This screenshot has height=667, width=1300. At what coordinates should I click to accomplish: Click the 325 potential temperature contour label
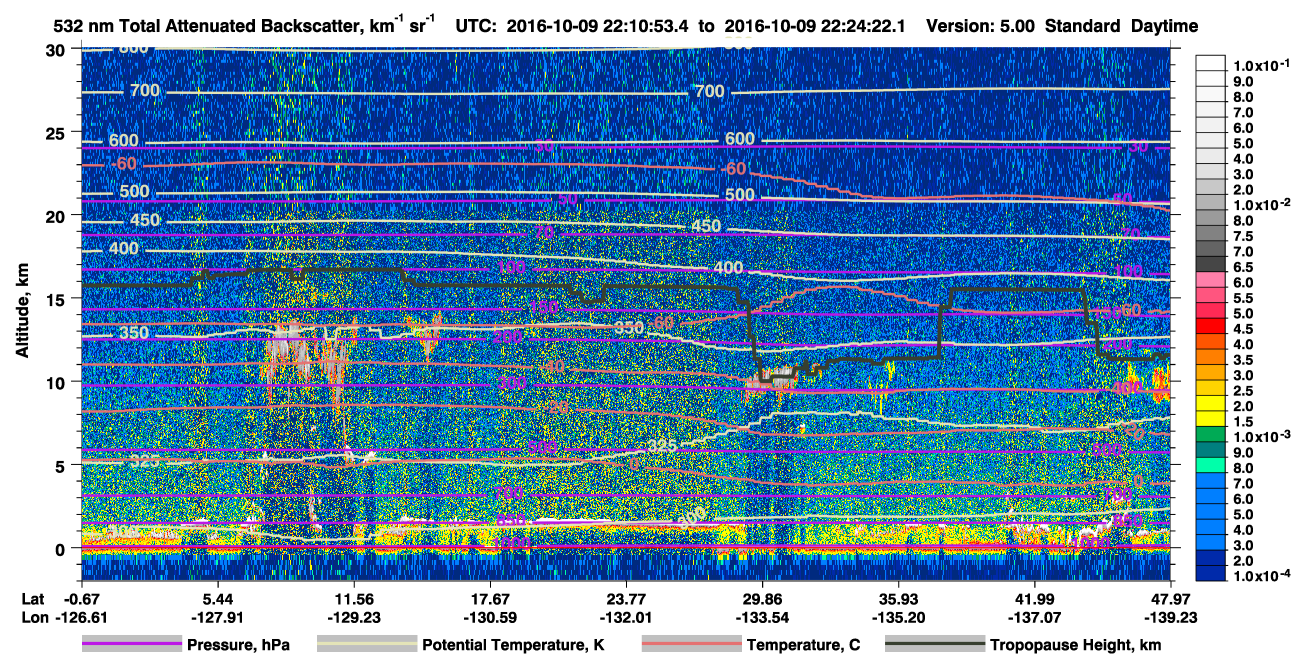tap(661, 446)
